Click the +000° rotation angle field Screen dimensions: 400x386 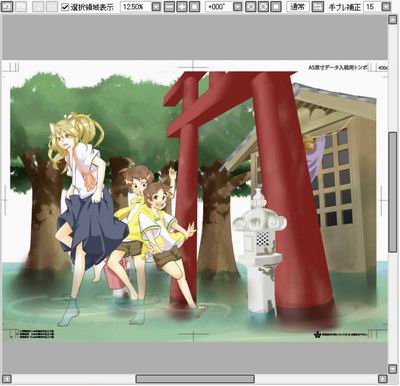point(218,7)
